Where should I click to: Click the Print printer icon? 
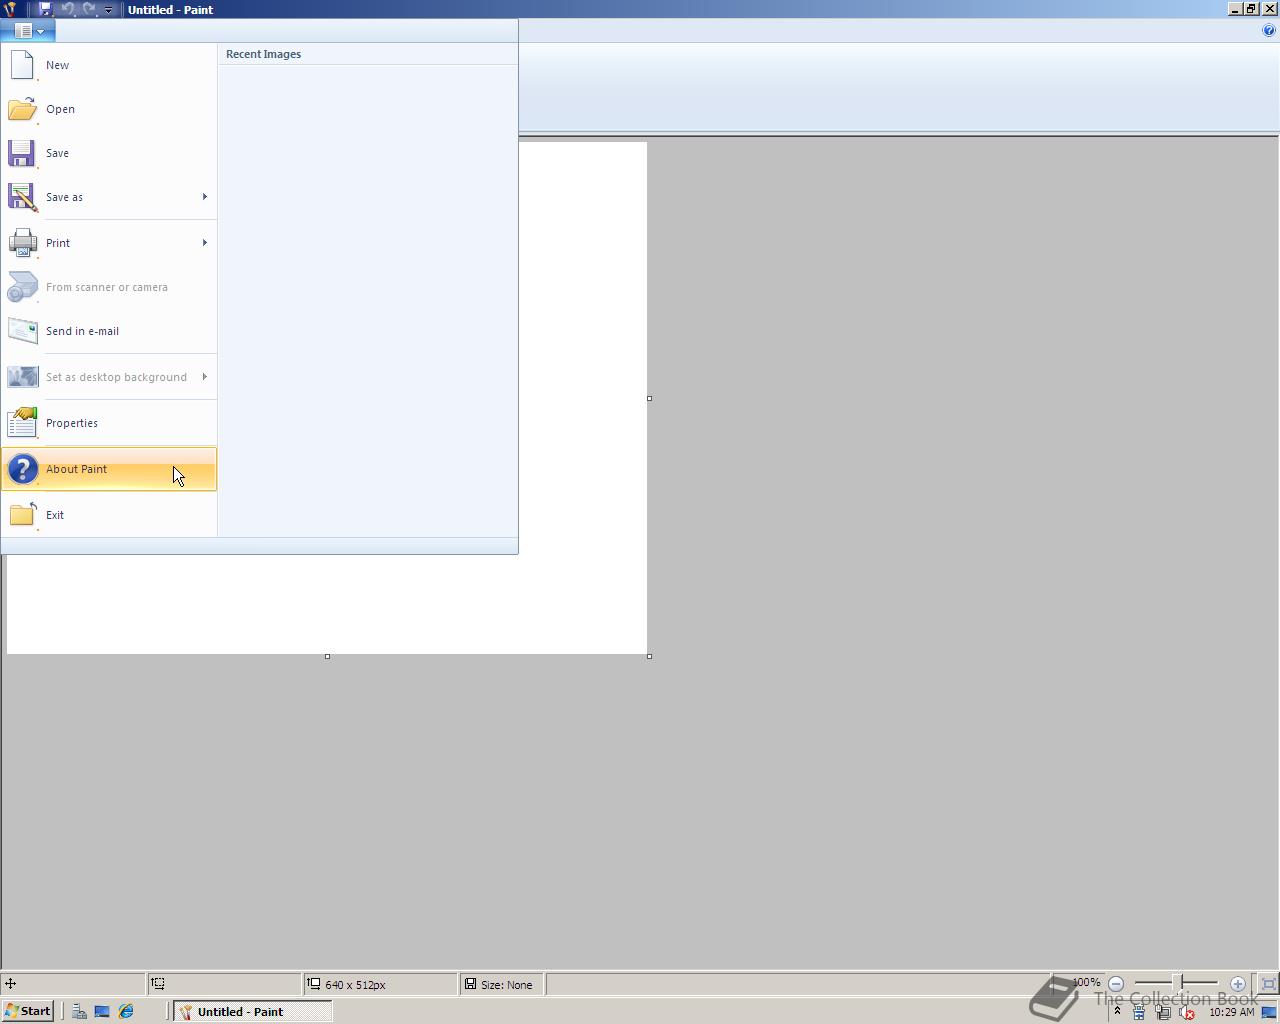point(22,243)
